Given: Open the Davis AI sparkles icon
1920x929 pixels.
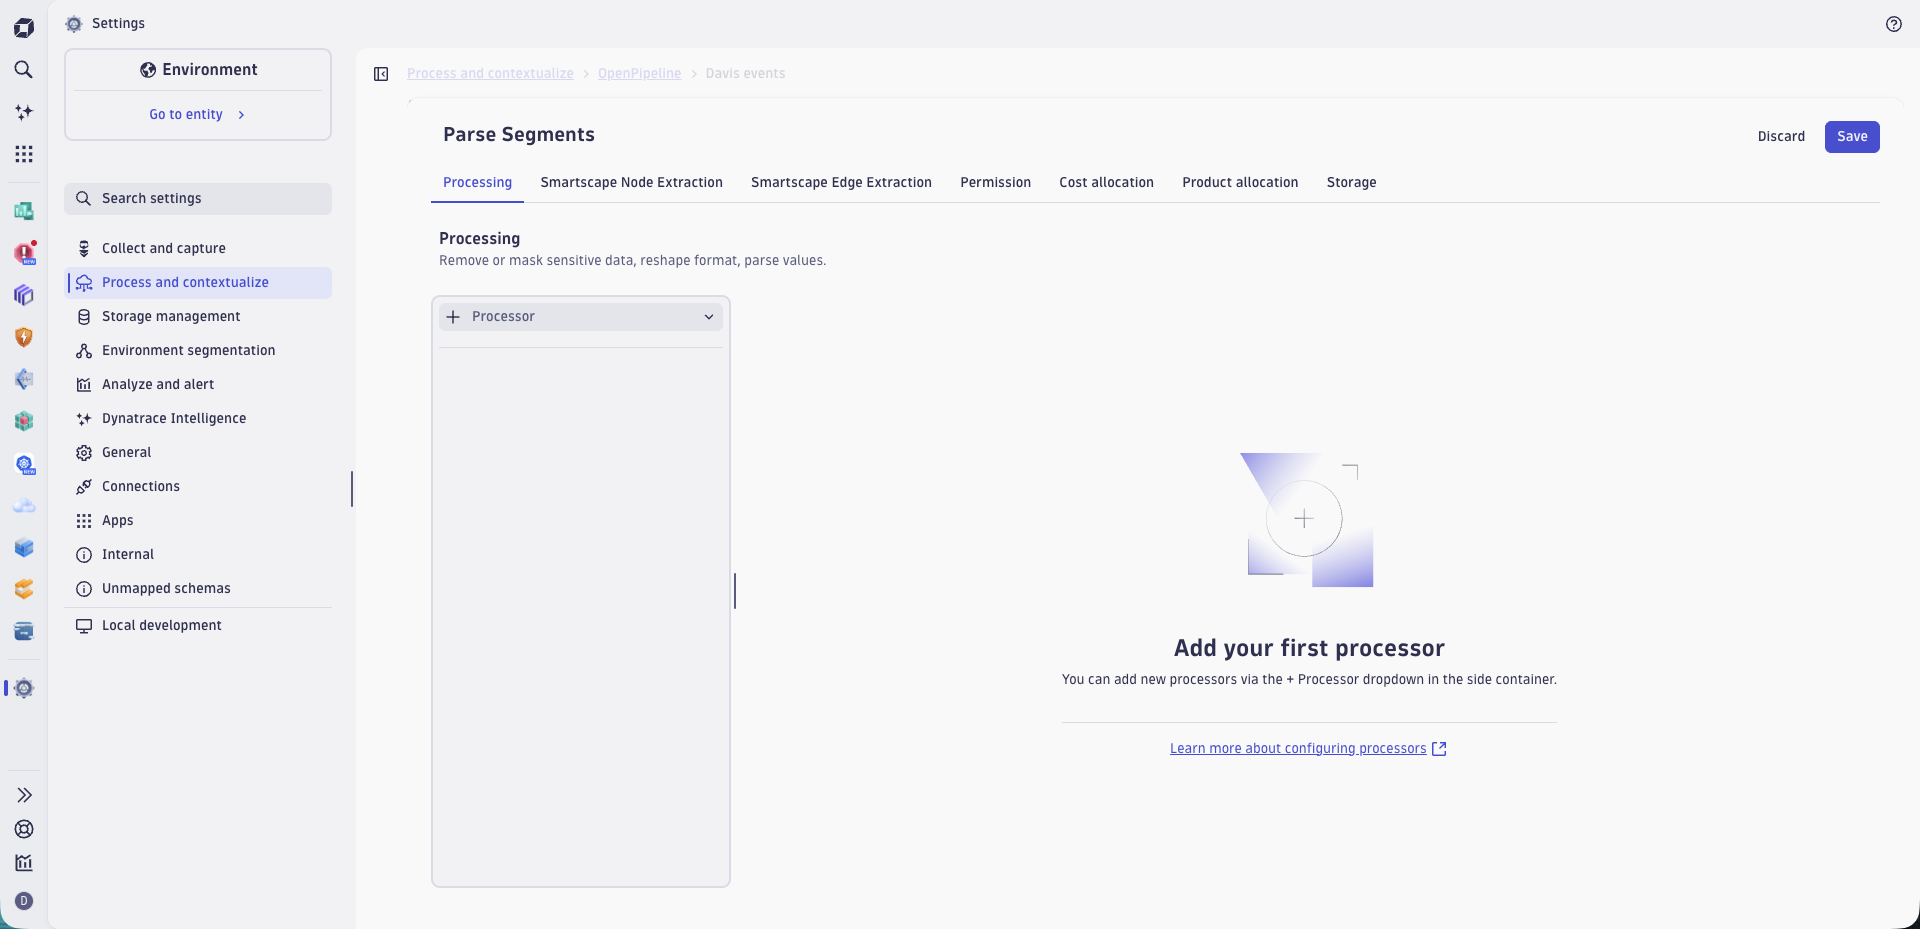Looking at the screenshot, I should [24, 112].
